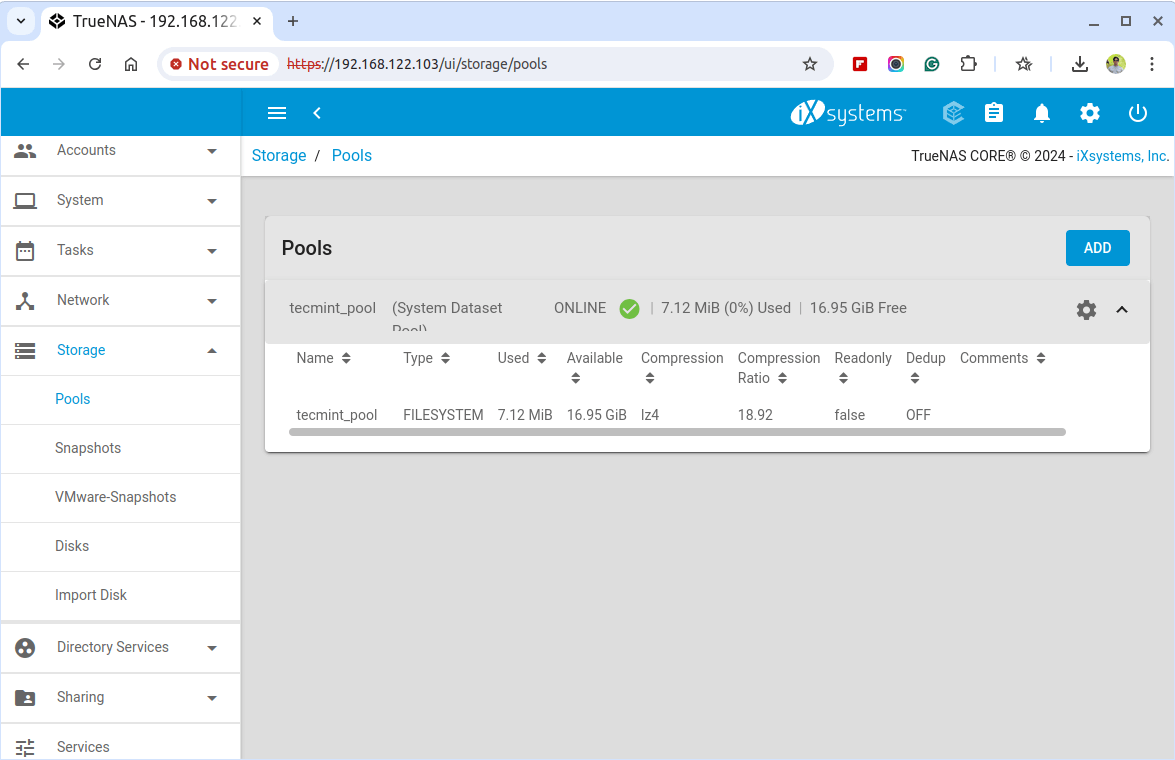Viewport: 1175px width, 760px height.
Task: Open the browser extensions puzzle icon
Action: point(968,64)
